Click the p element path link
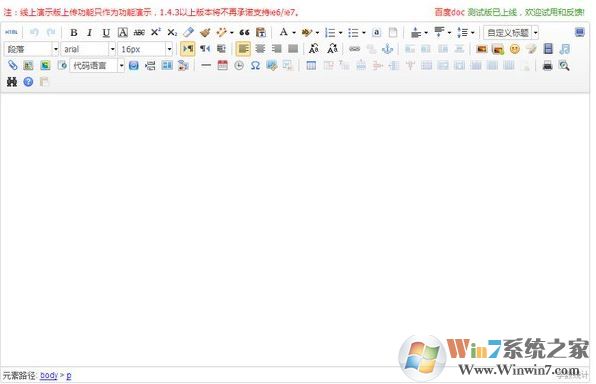The image size is (596, 384). (69, 376)
